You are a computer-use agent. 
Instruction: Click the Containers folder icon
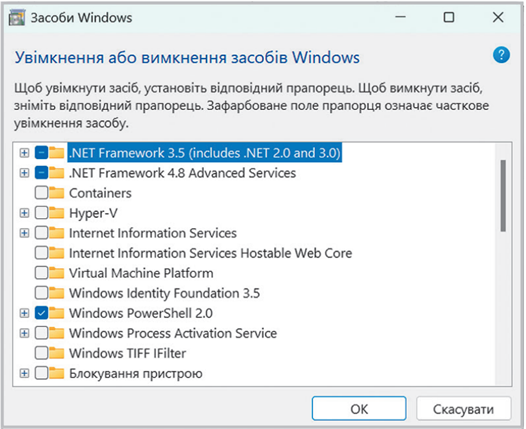point(56,193)
